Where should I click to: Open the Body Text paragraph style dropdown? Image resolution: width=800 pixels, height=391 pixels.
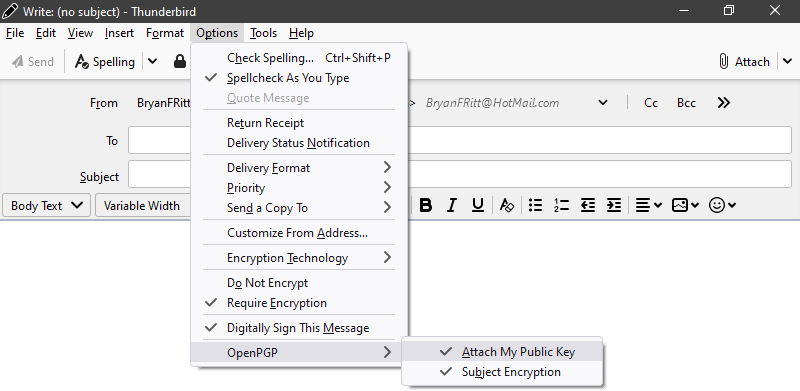[x=46, y=205]
